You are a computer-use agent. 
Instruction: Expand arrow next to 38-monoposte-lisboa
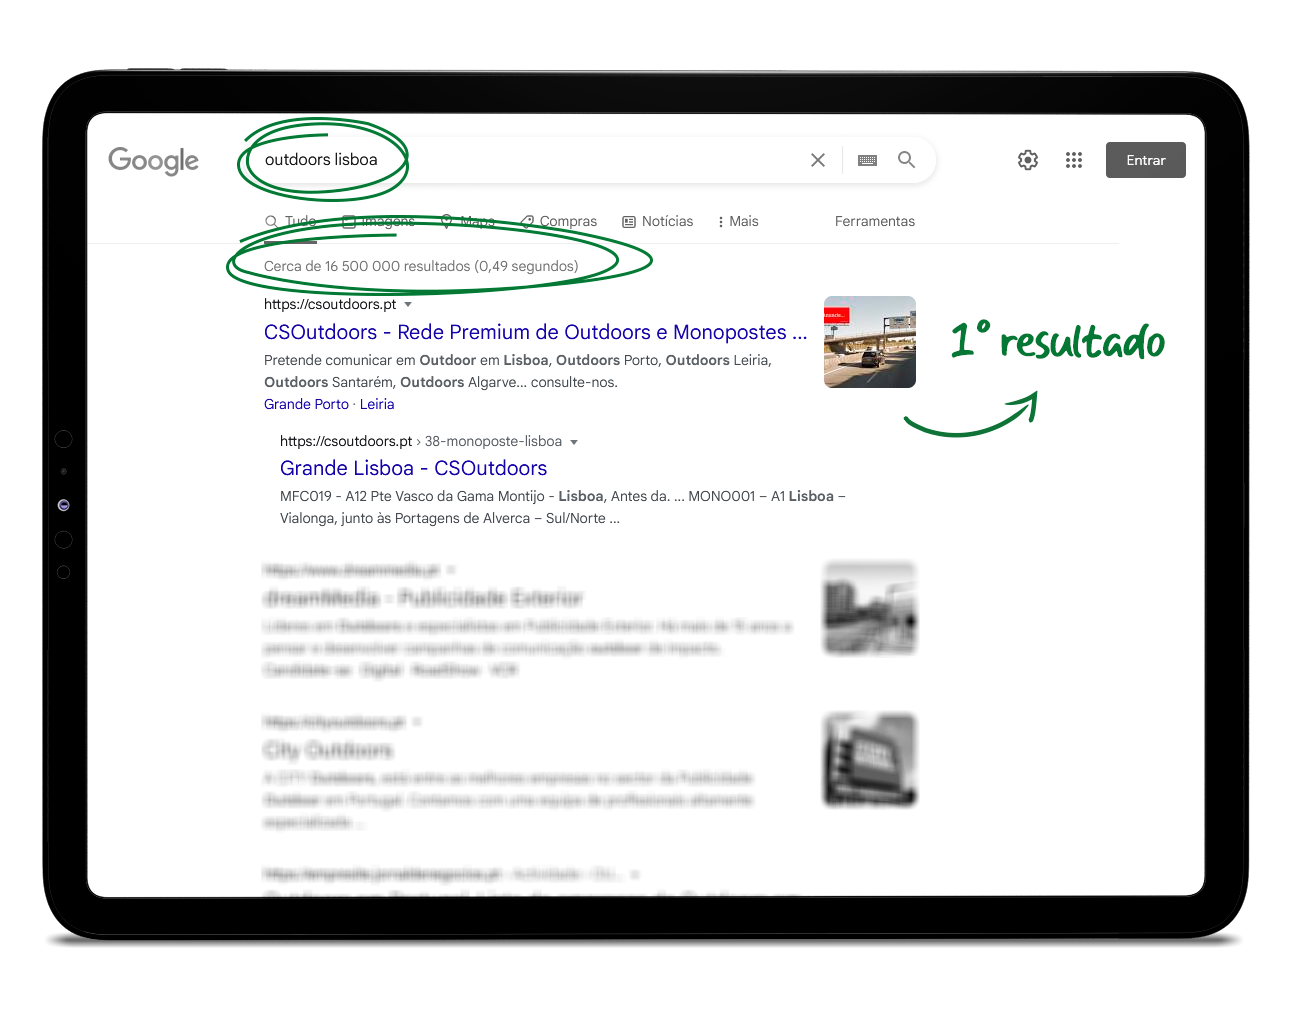(574, 441)
